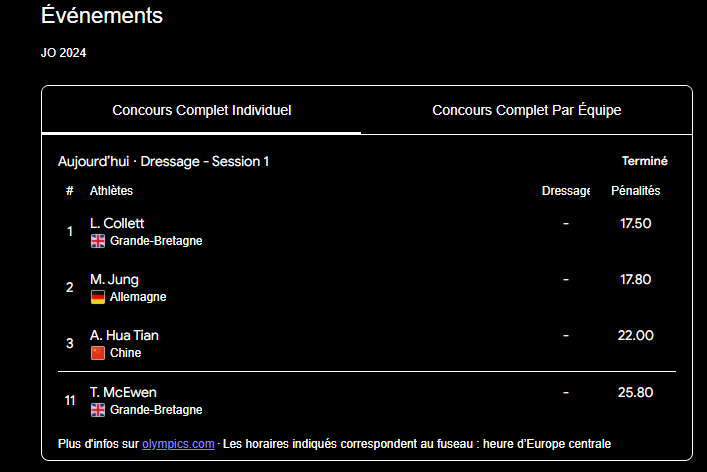Switch to Concours Complet Individuel tab

coord(201,110)
